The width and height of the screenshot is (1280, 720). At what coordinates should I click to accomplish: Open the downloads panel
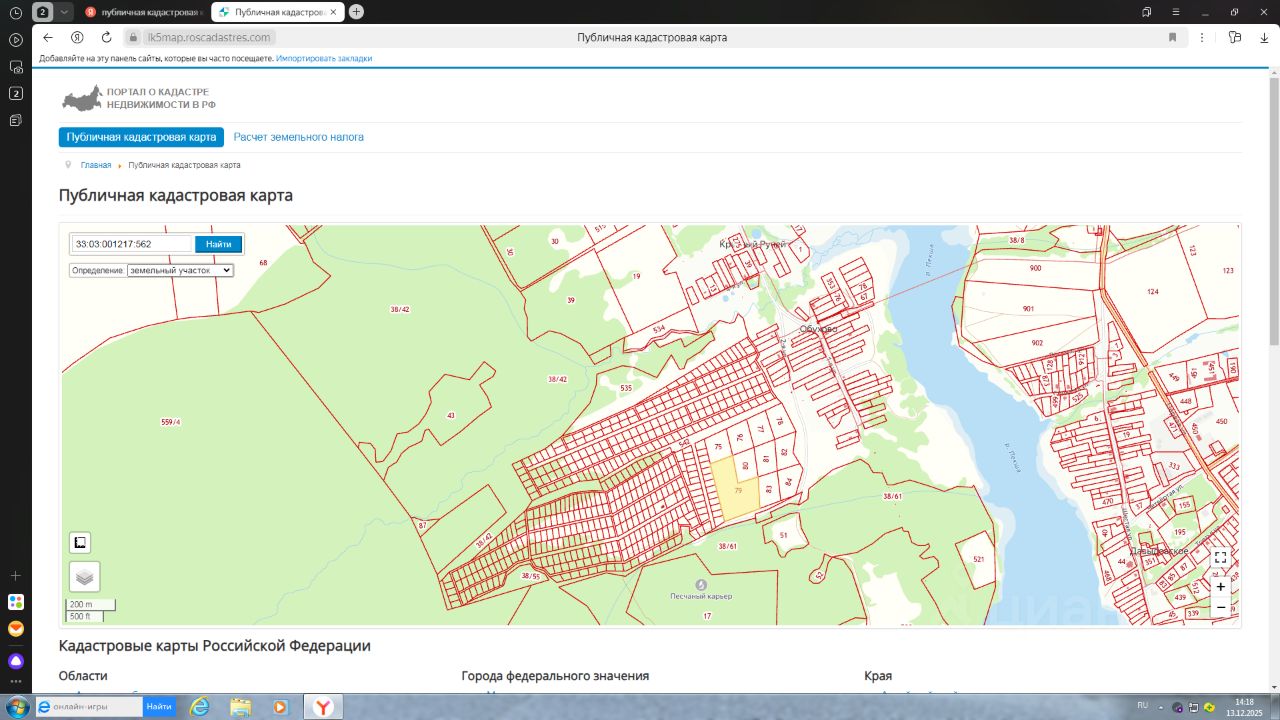click(x=1263, y=37)
